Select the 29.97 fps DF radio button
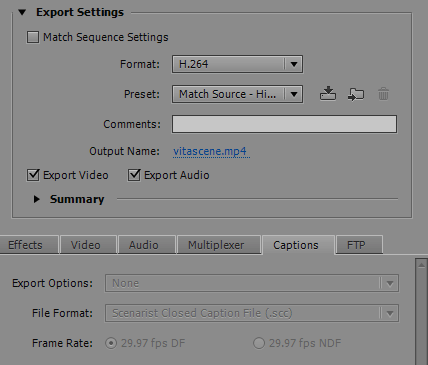Image resolution: width=428 pixels, height=365 pixels. (111, 343)
